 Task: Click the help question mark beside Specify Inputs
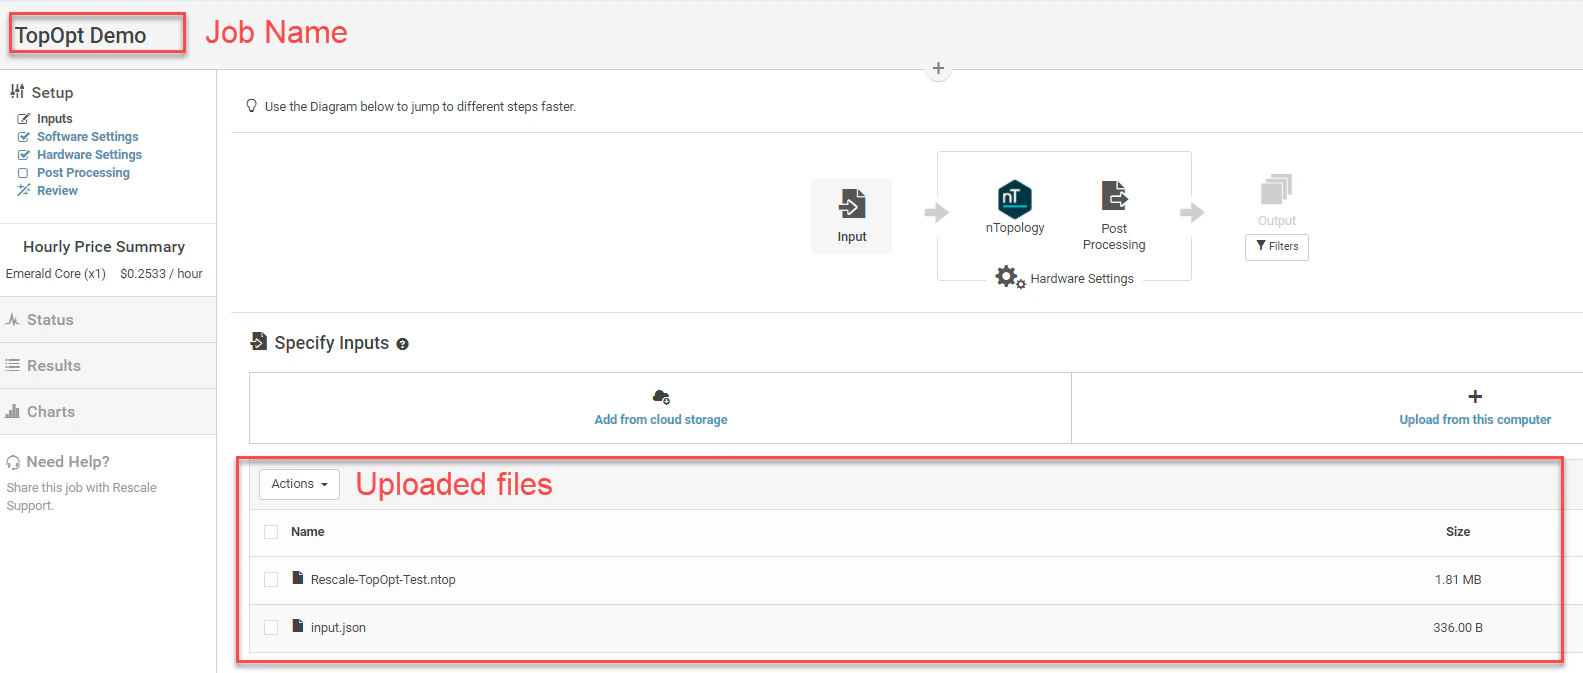click(x=402, y=344)
